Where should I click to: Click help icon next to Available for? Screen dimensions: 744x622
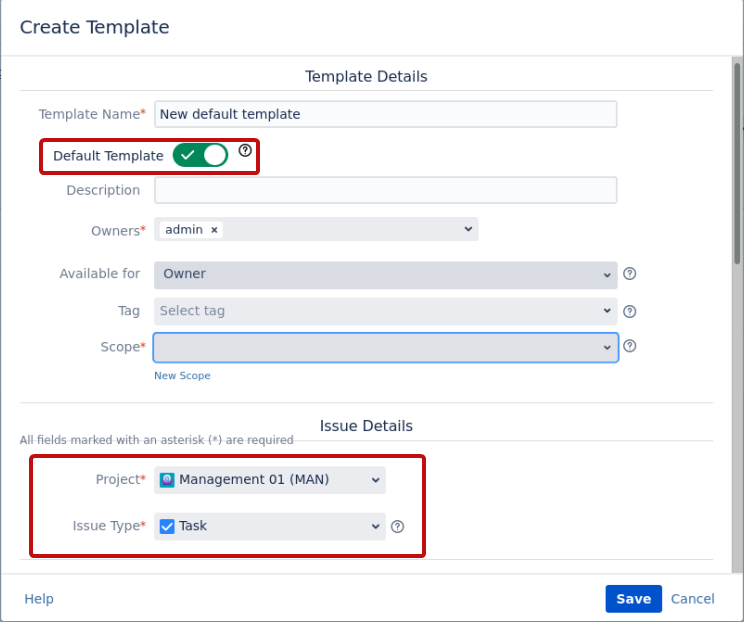630,274
